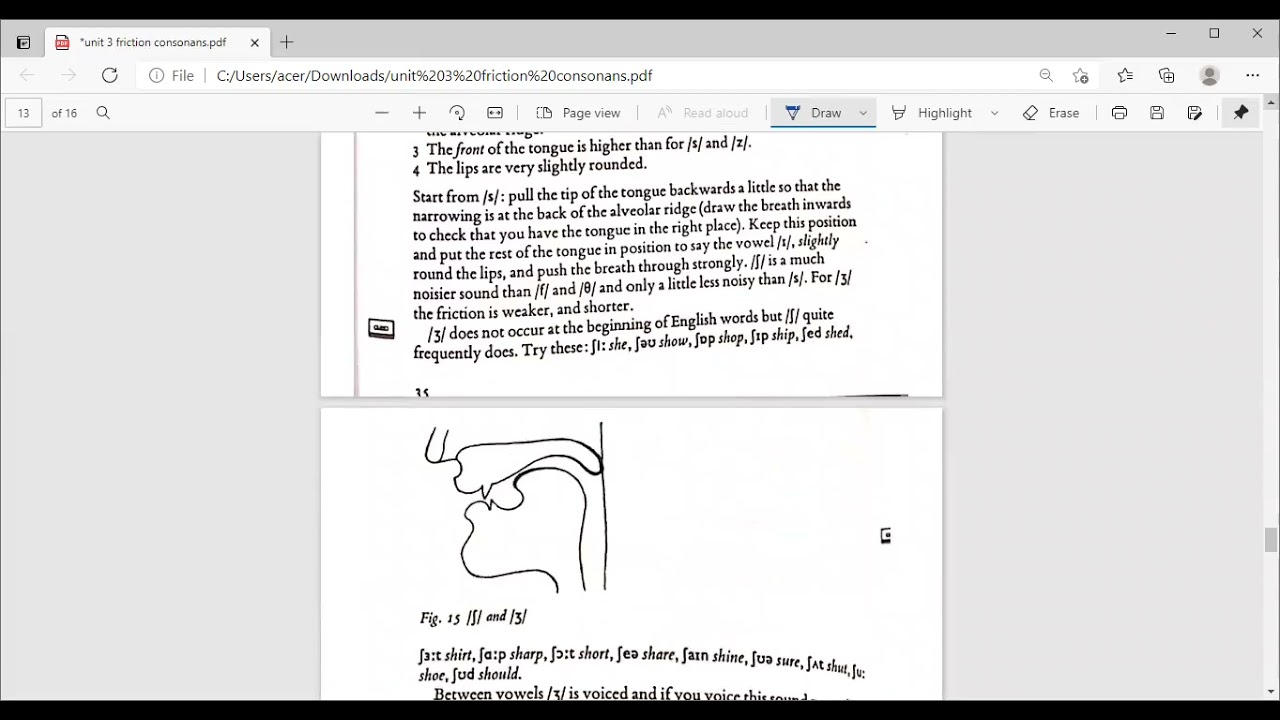Open Page view options

point(579,113)
